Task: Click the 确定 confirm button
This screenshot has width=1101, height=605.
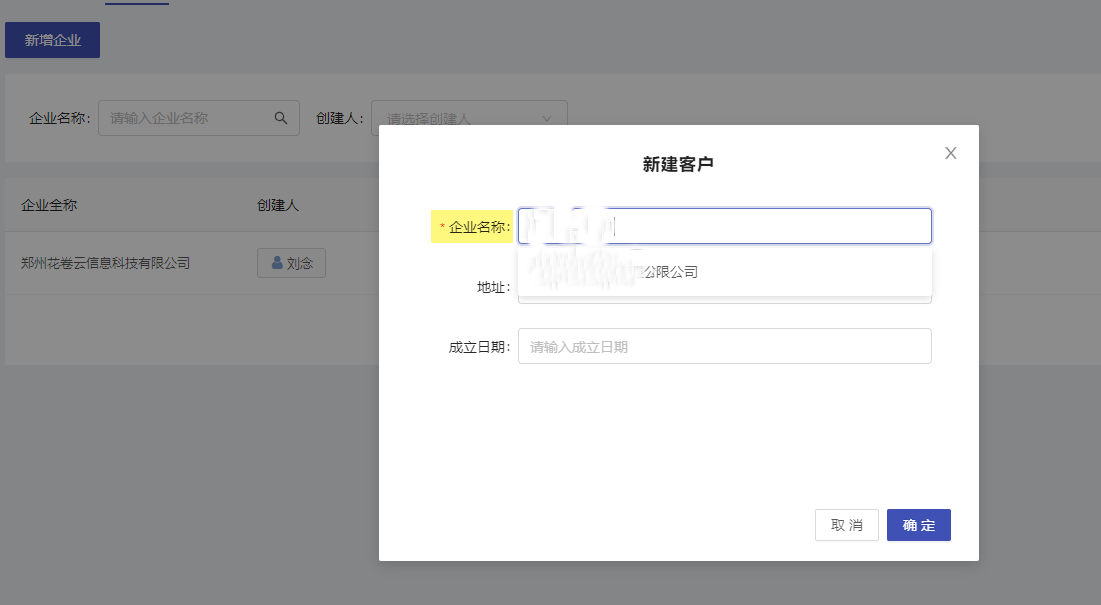Action: pyautogui.click(x=918, y=525)
